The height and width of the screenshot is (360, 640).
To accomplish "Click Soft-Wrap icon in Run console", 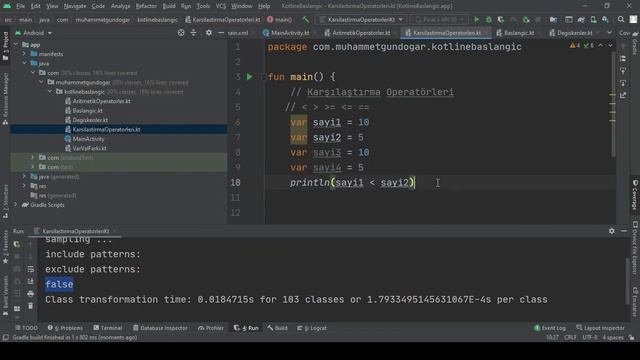I will click(31, 269).
